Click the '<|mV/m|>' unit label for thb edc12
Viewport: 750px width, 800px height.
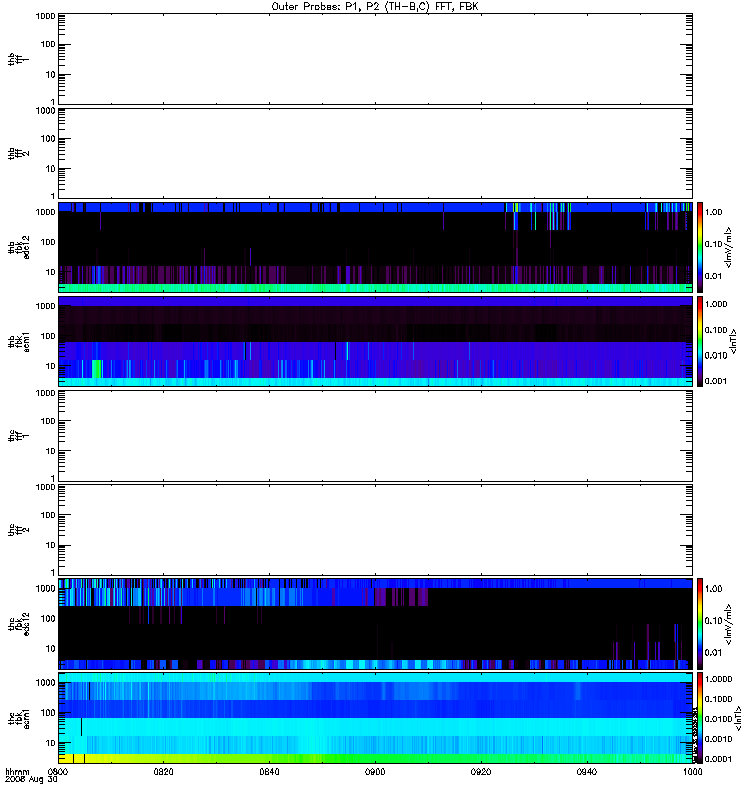coord(728,247)
